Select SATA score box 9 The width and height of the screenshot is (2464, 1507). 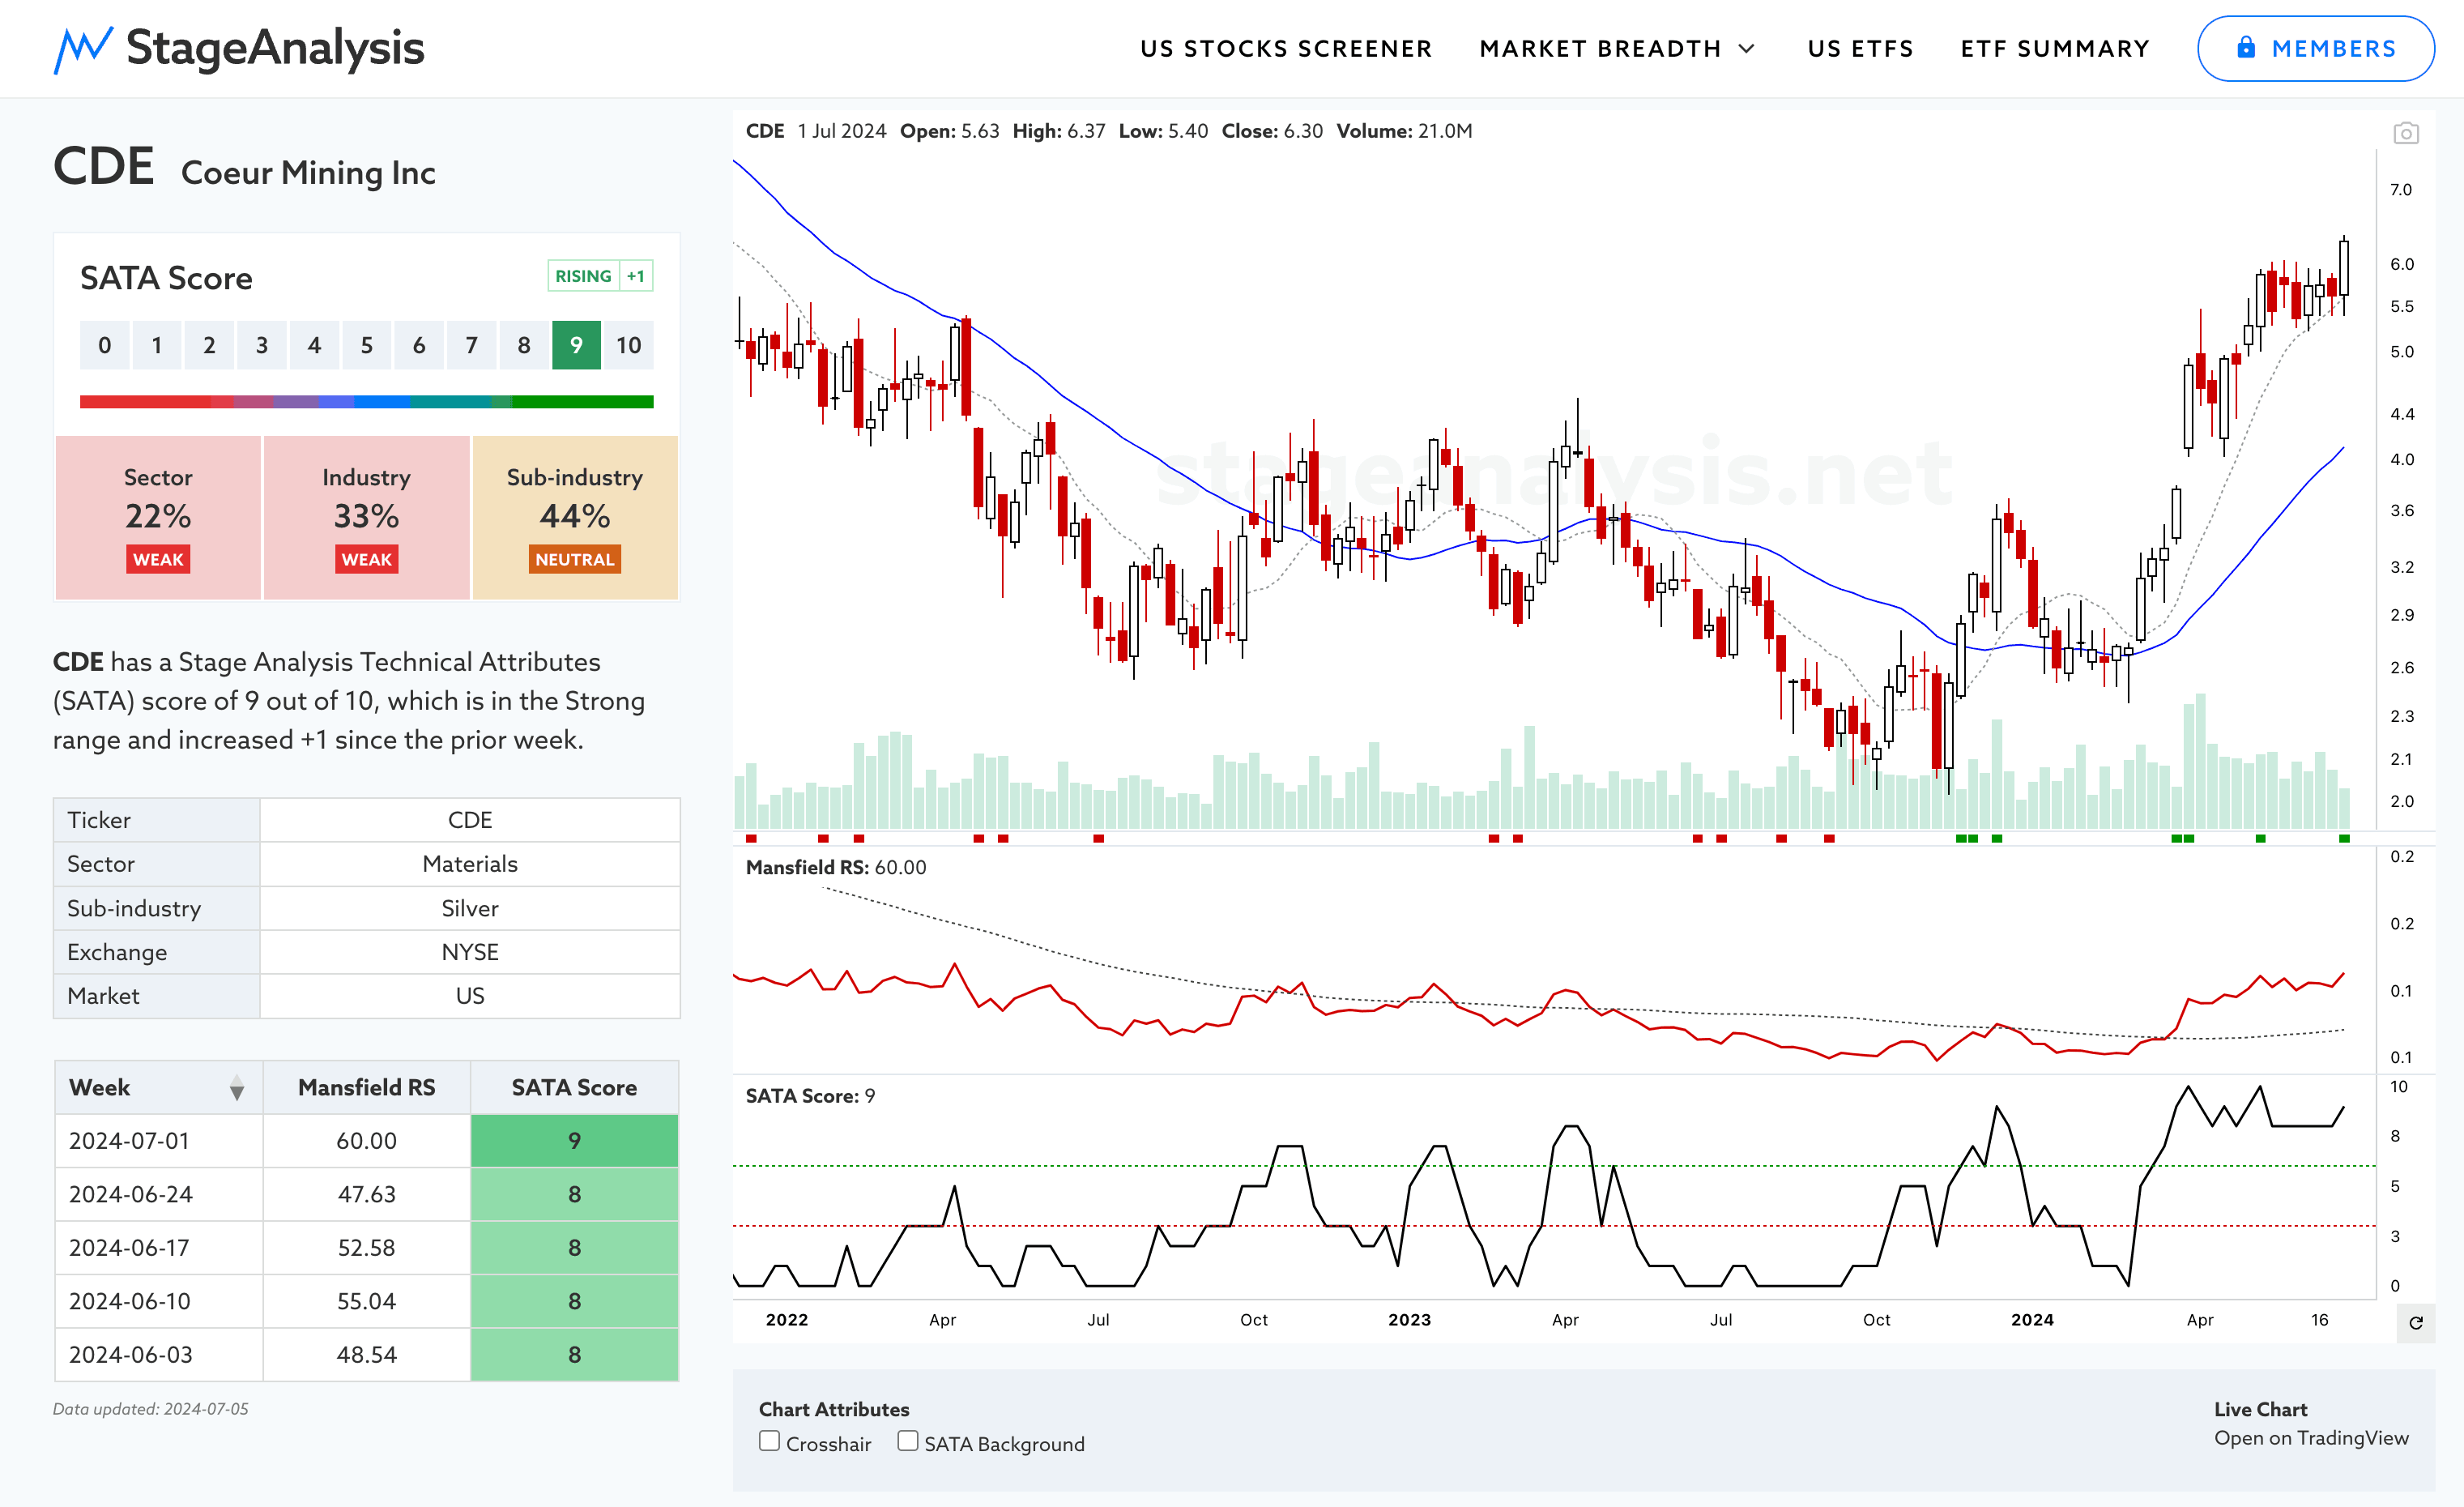point(576,346)
